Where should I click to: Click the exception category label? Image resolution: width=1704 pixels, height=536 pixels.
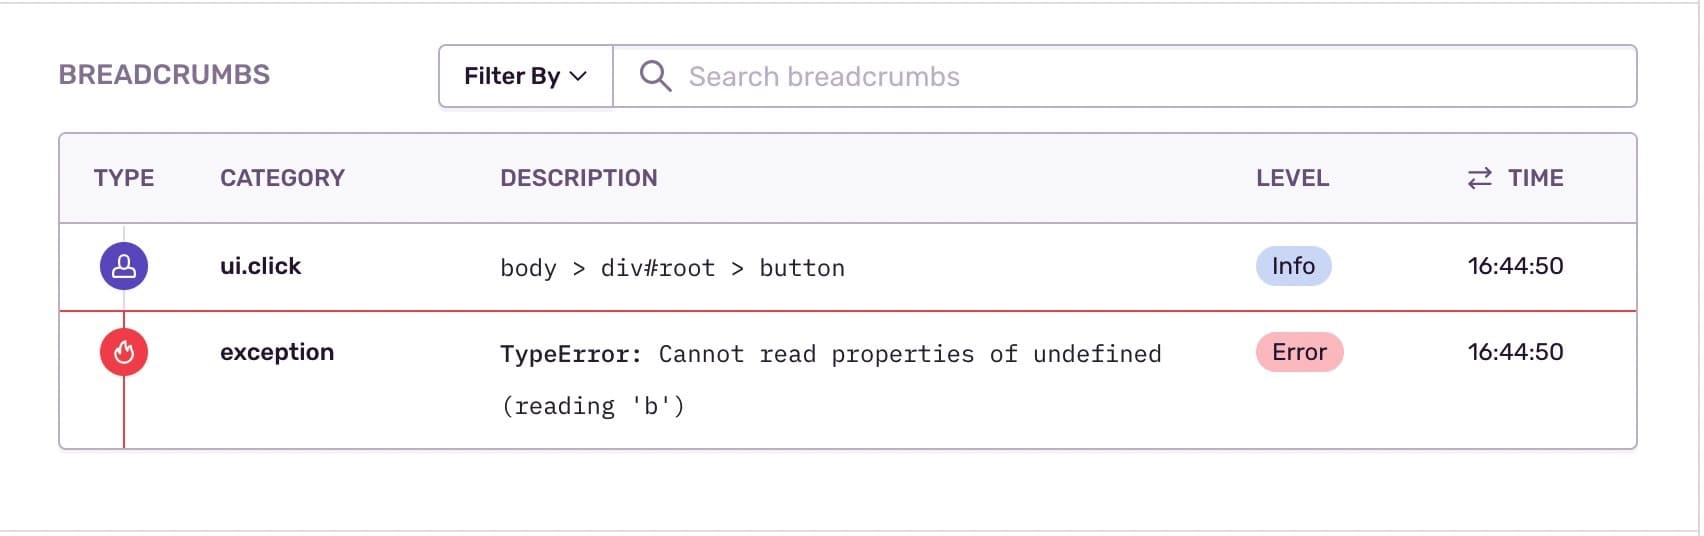(x=277, y=352)
